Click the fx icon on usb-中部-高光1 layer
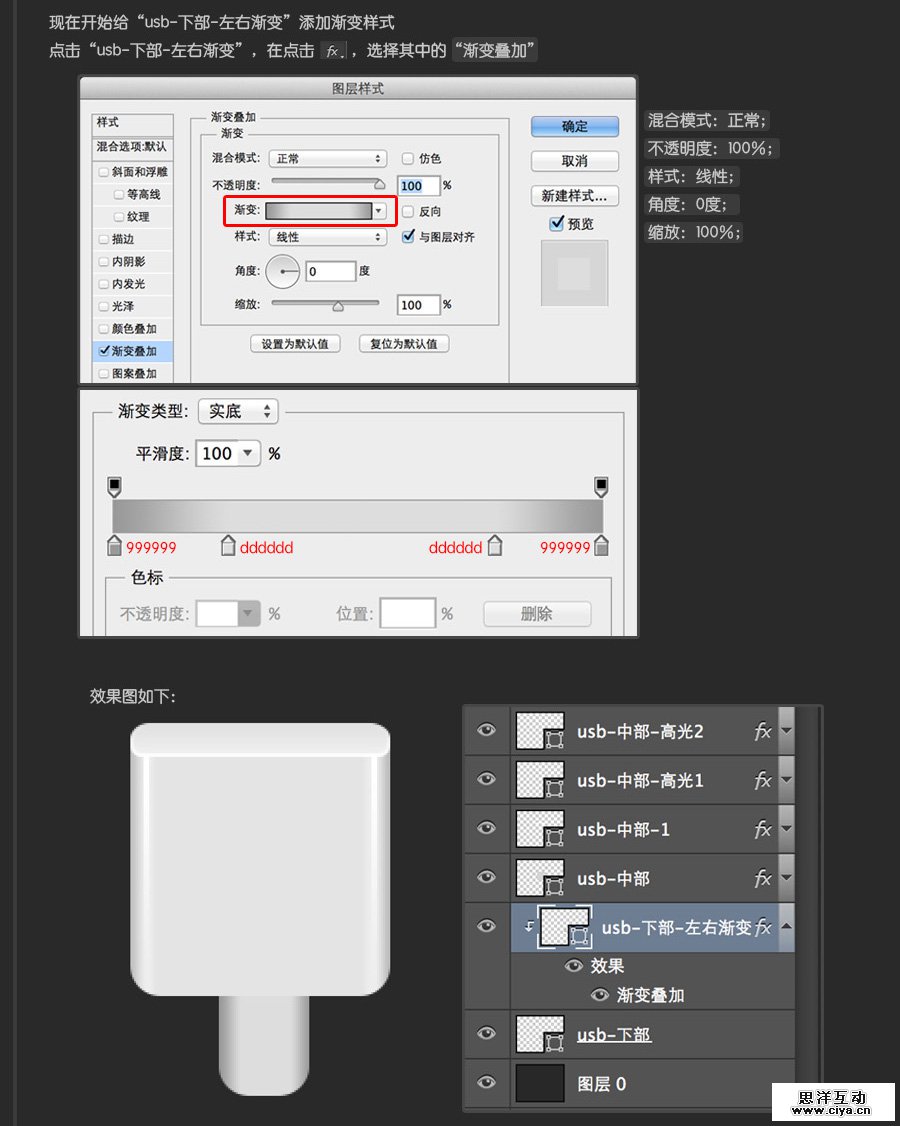This screenshot has width=900, height=1126. (765, 780)
